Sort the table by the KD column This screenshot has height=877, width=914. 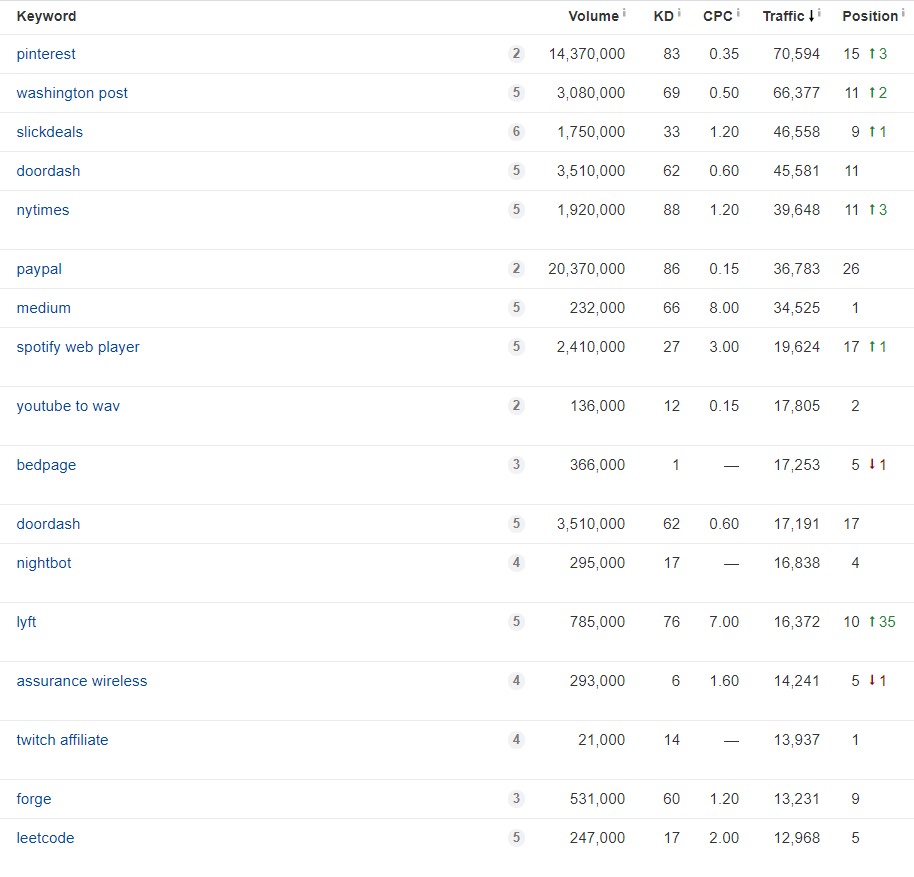663,16
